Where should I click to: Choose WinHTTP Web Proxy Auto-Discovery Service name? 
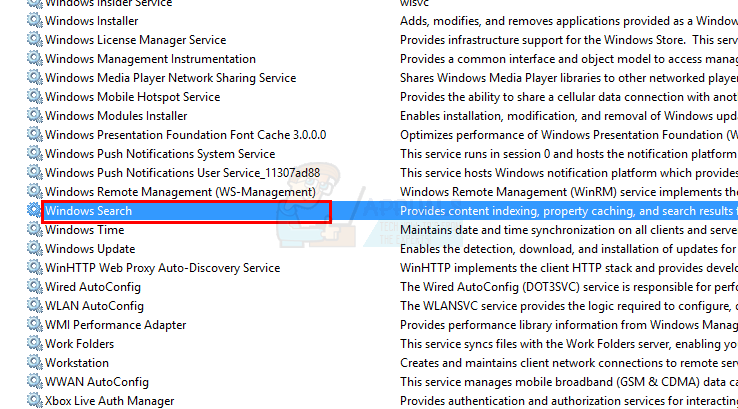[x=163, y=268]
